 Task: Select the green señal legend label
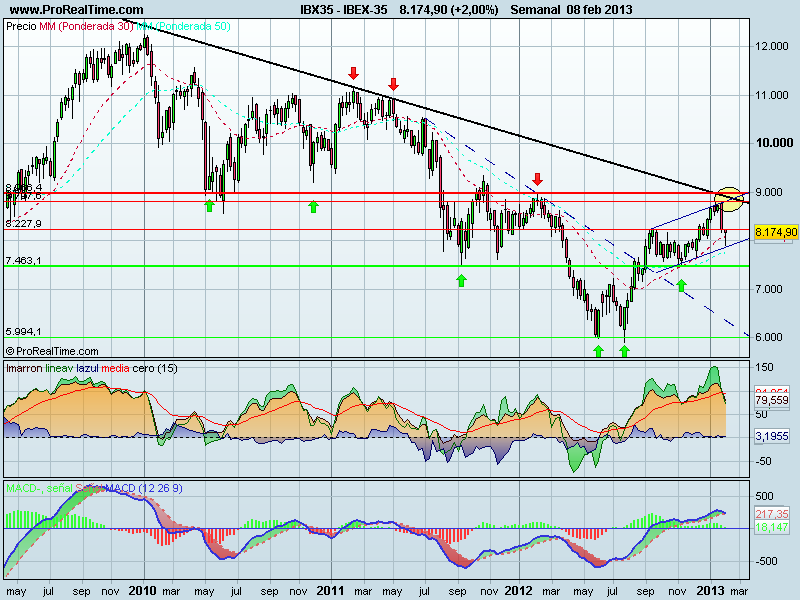[60, 488]
